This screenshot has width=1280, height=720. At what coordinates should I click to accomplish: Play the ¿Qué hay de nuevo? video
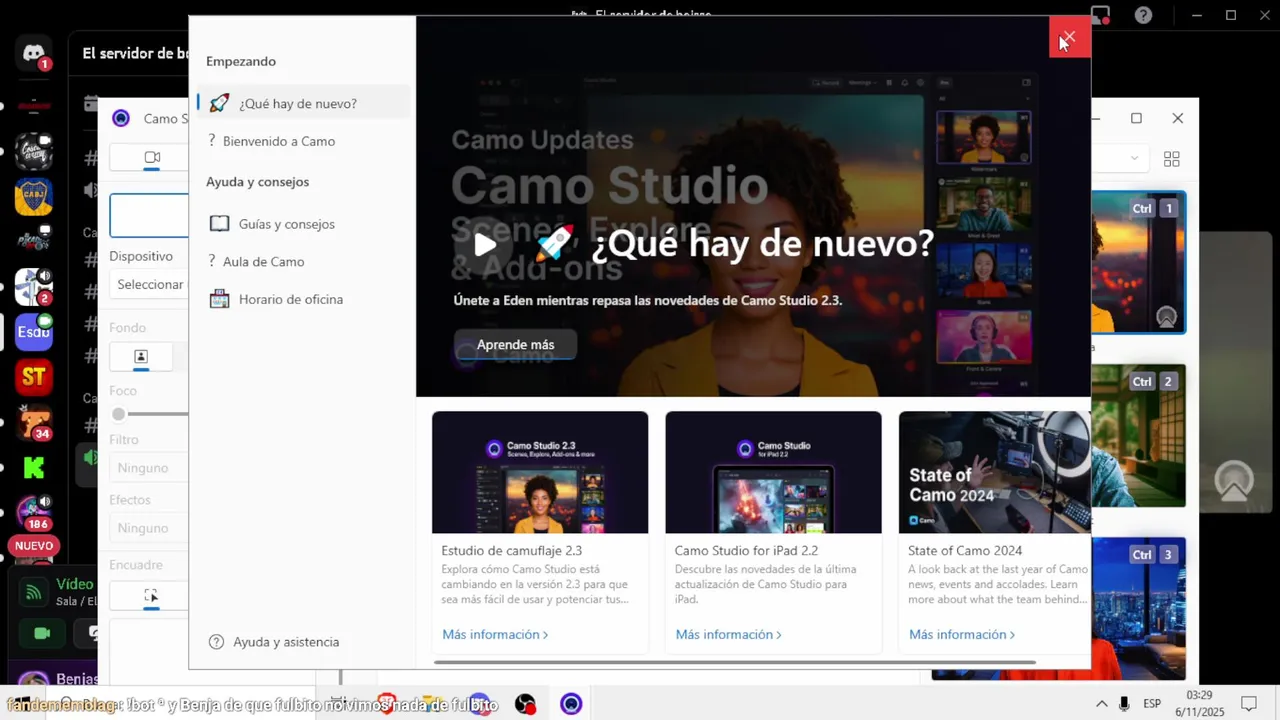[x=485, y=244]
